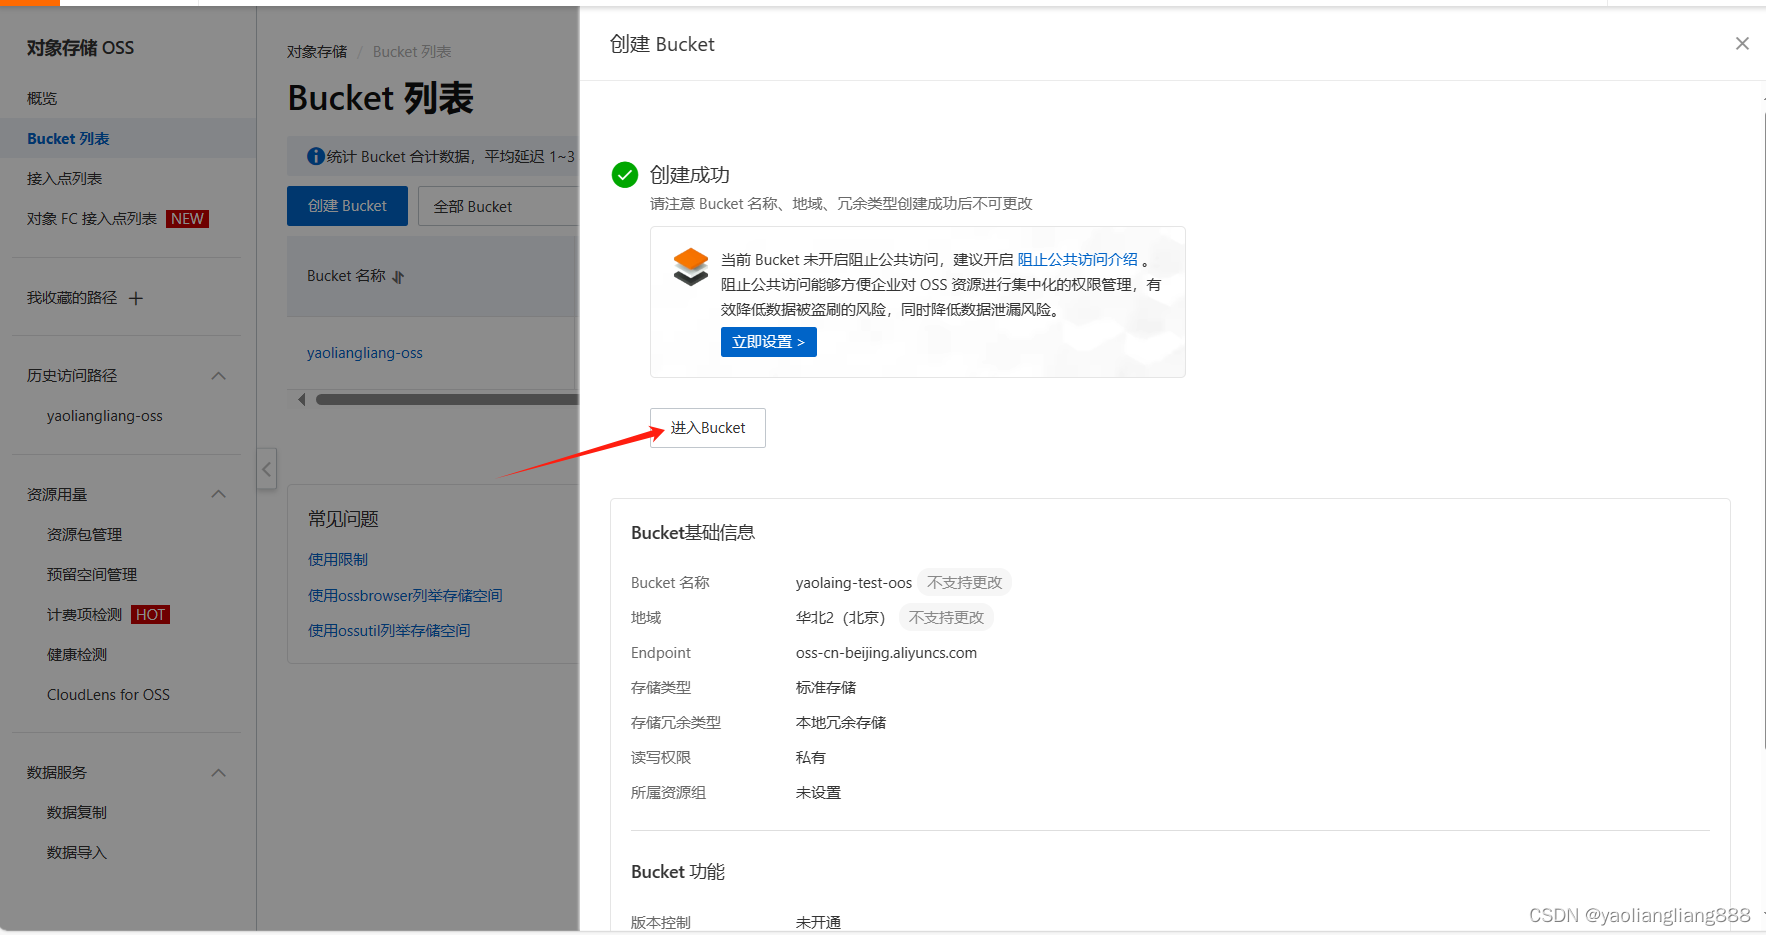This screenshot has width=1766, height=935.
Task: Collapse the 资源用量 section
Action: coord(219,495)
